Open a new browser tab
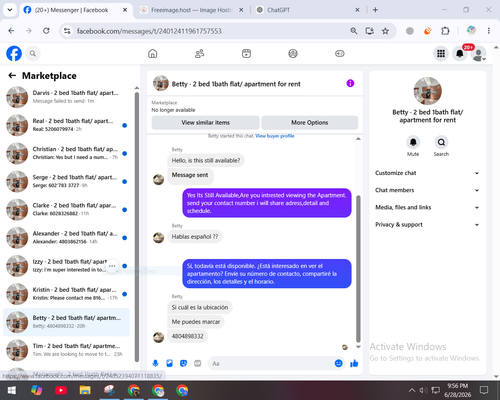 [375, 10]
